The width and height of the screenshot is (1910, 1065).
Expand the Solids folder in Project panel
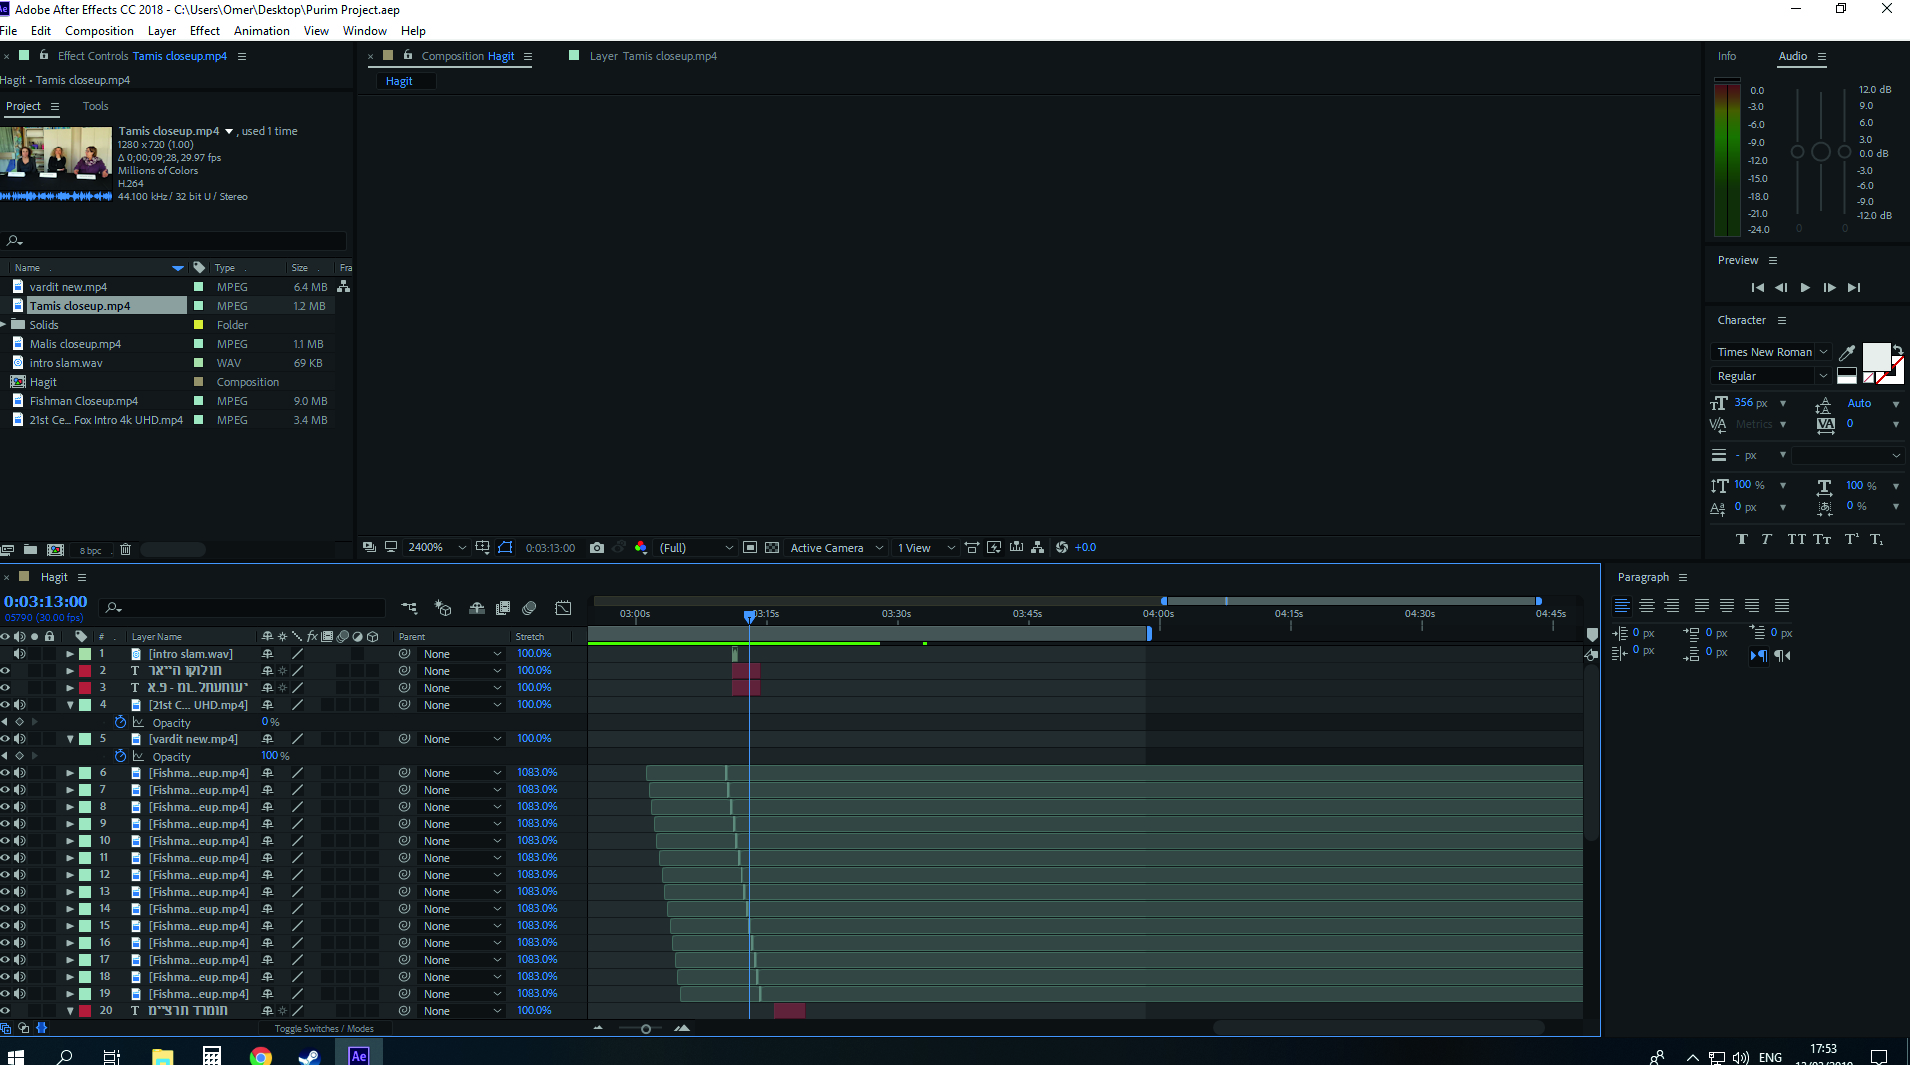(4, 325)
